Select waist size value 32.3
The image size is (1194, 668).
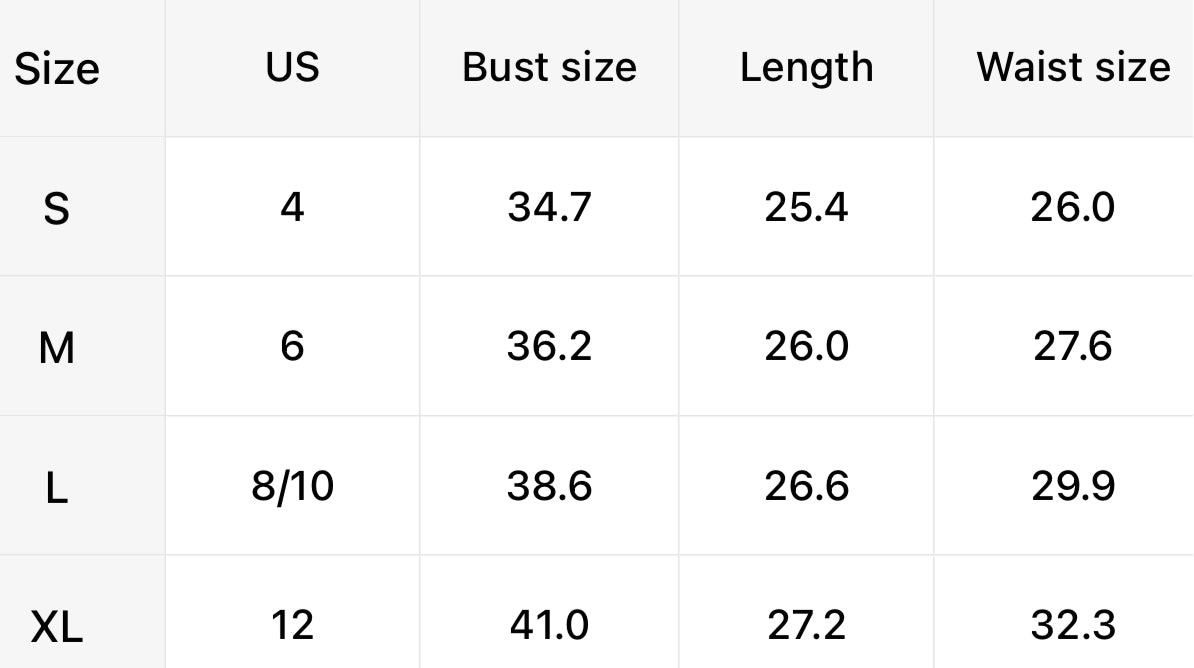[x=1073, y=626]
